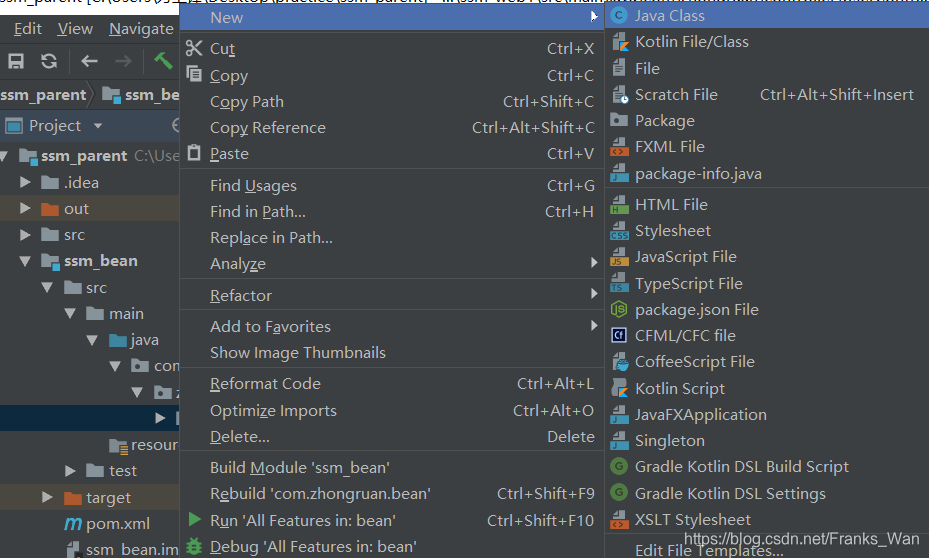Open the View menu

point(75,28)
